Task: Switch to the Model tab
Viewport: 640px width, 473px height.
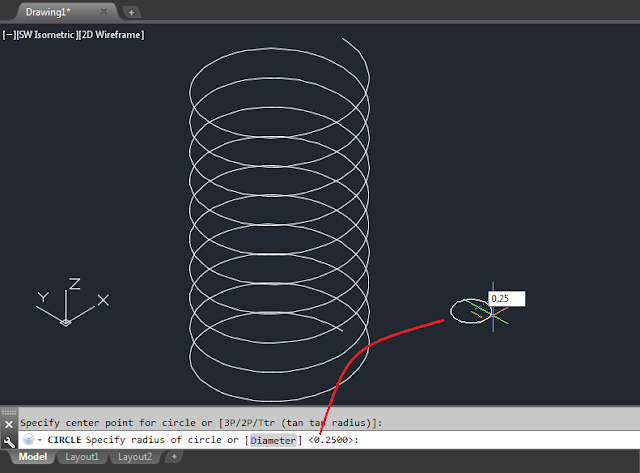Action: click(33, 457)
